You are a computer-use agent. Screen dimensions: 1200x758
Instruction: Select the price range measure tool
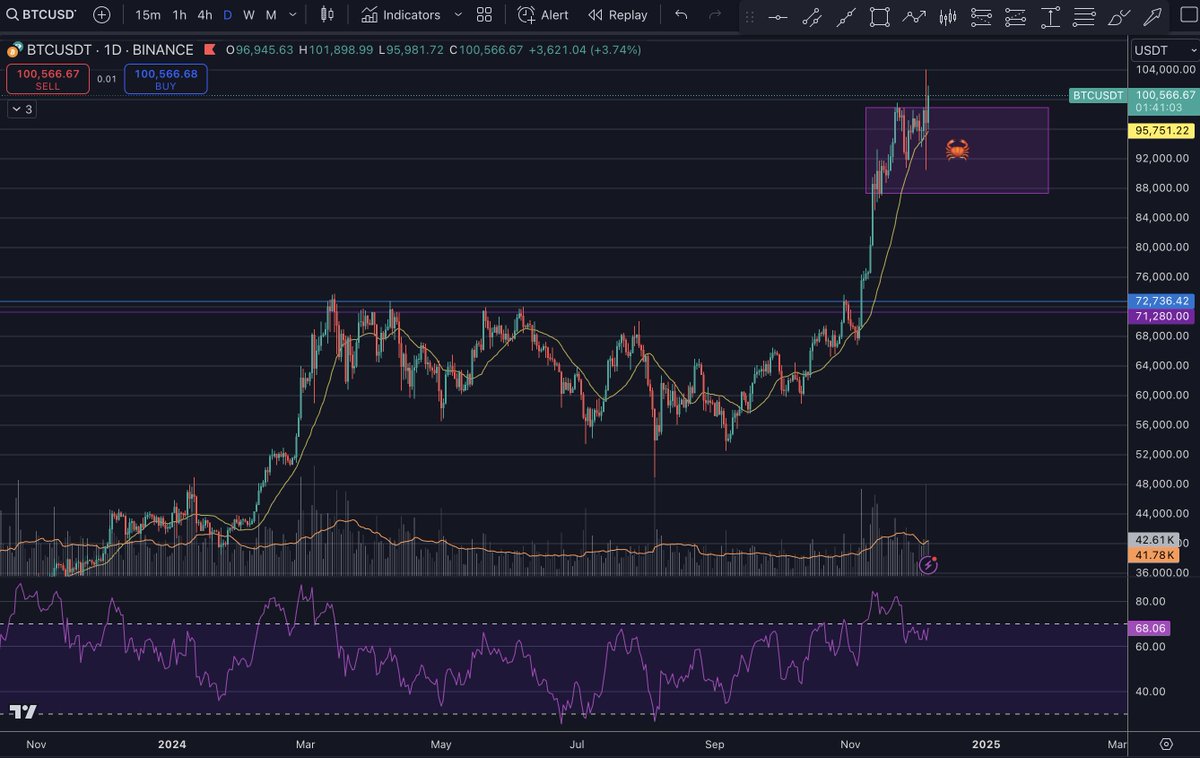pos(1050,16)
